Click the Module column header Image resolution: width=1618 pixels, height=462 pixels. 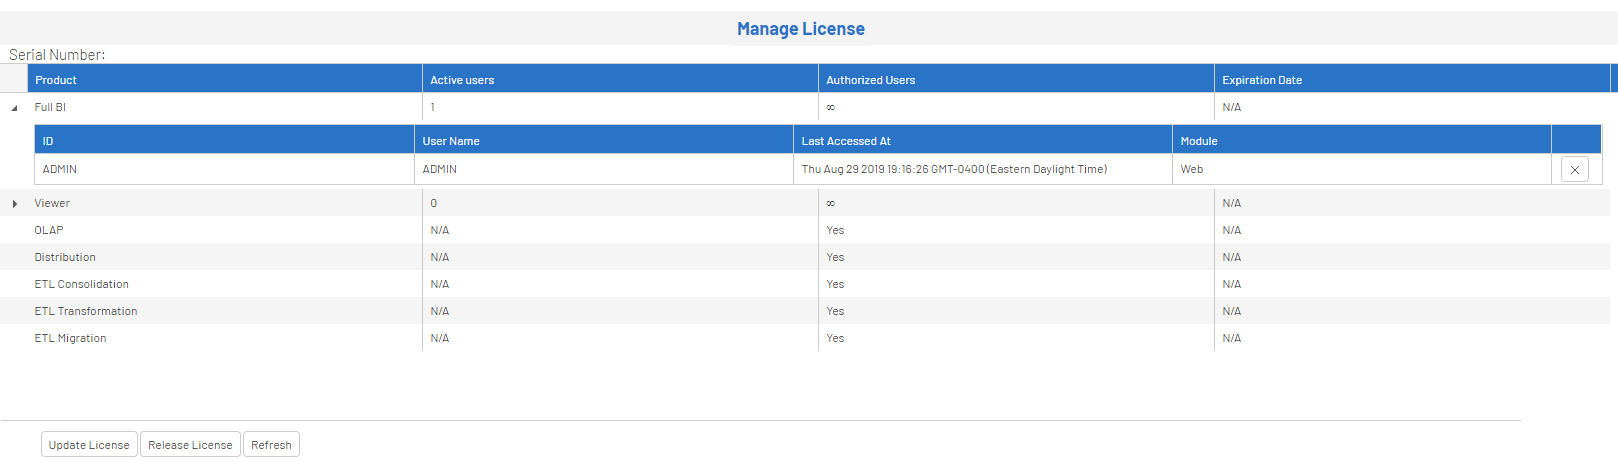(1199, 141)
